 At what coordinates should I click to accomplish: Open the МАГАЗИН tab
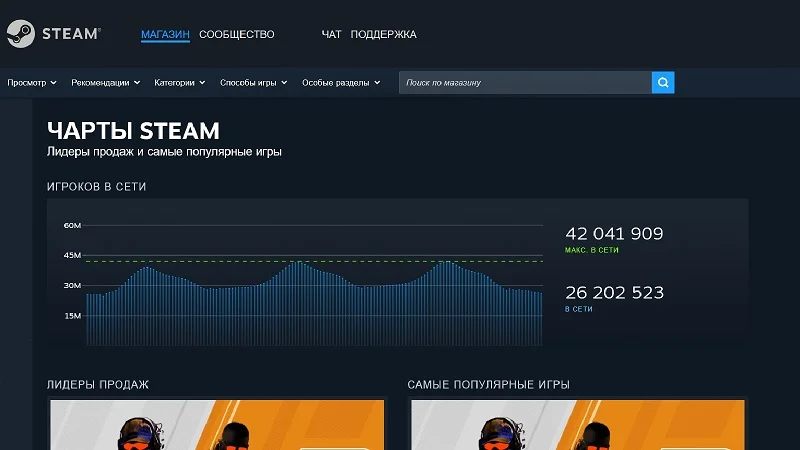(x=165, y=34)
